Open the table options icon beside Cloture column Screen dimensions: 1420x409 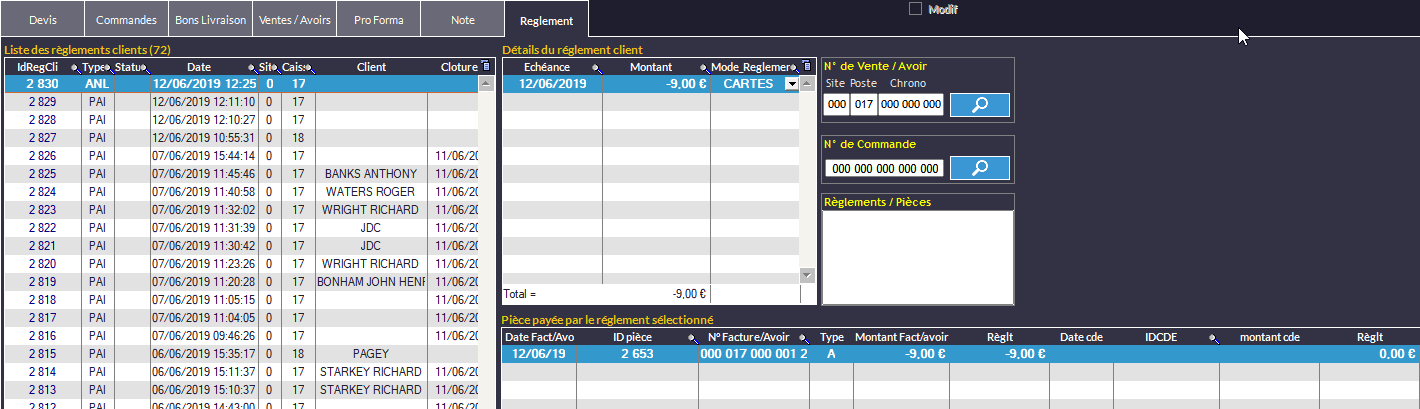pos(486,67)
